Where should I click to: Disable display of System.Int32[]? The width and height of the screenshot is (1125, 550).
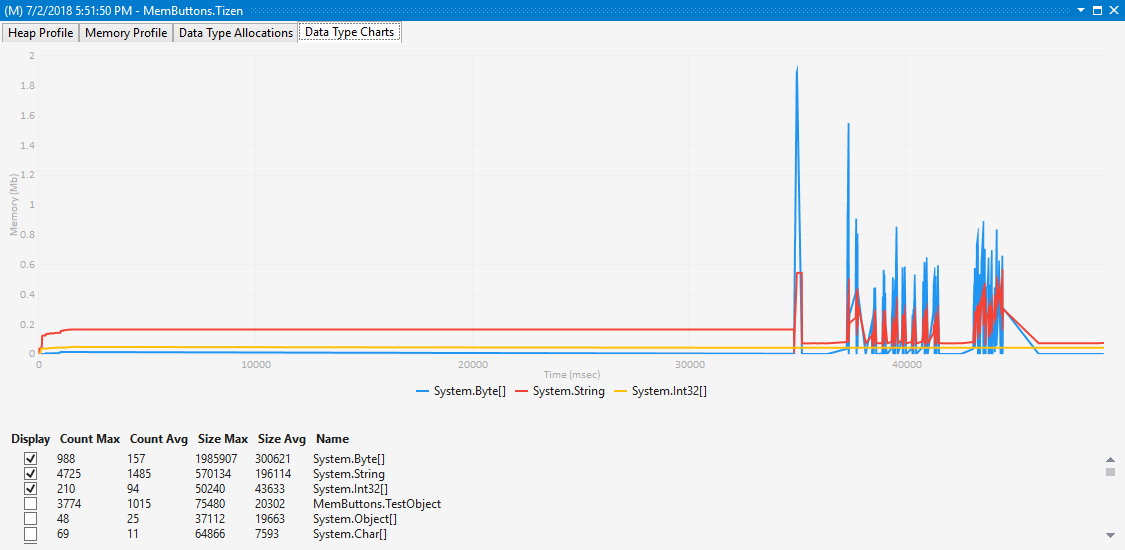[30, 489]
